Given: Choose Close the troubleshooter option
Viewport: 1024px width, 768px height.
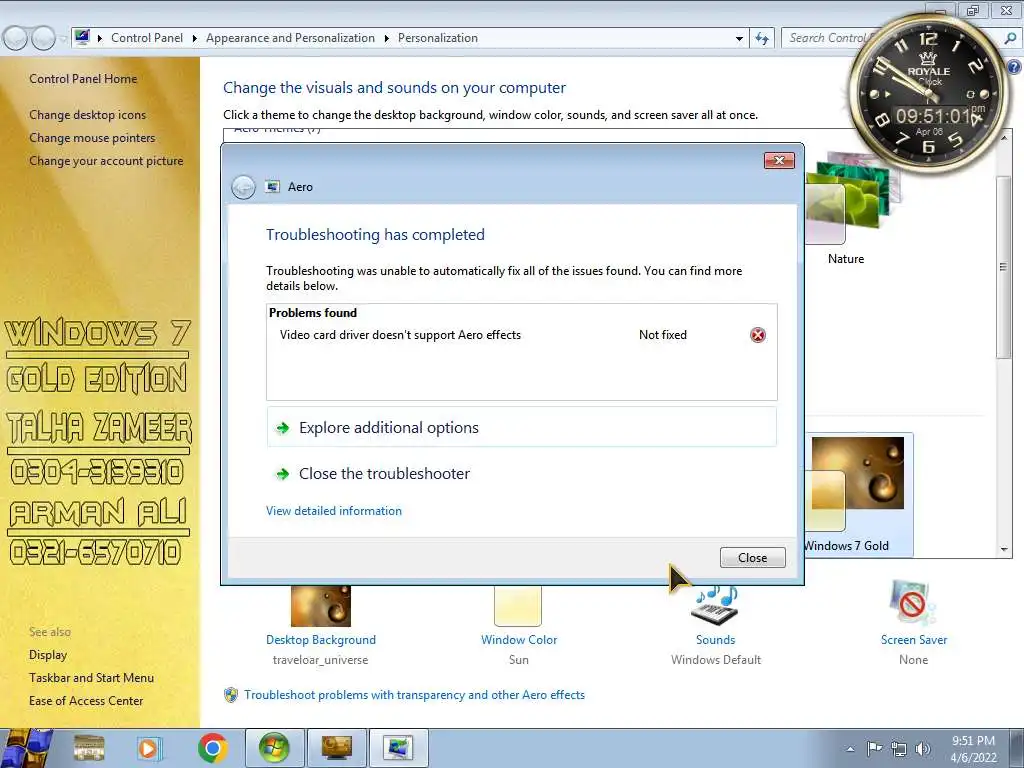Looking at the screenshot, I should (384, 474).
